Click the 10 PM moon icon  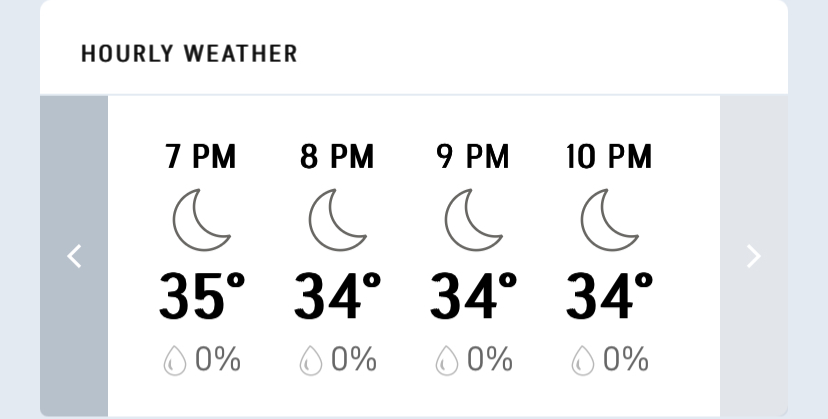click(x=609, y=220)
